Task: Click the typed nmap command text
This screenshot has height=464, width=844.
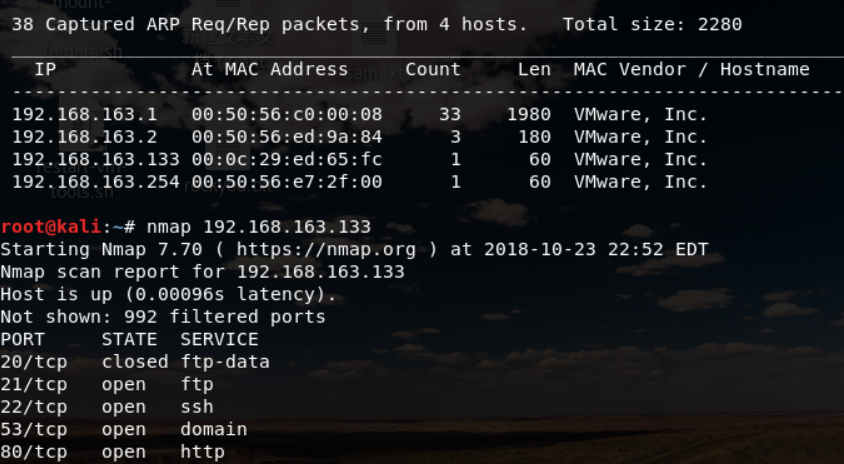Action: click(265, 227)
